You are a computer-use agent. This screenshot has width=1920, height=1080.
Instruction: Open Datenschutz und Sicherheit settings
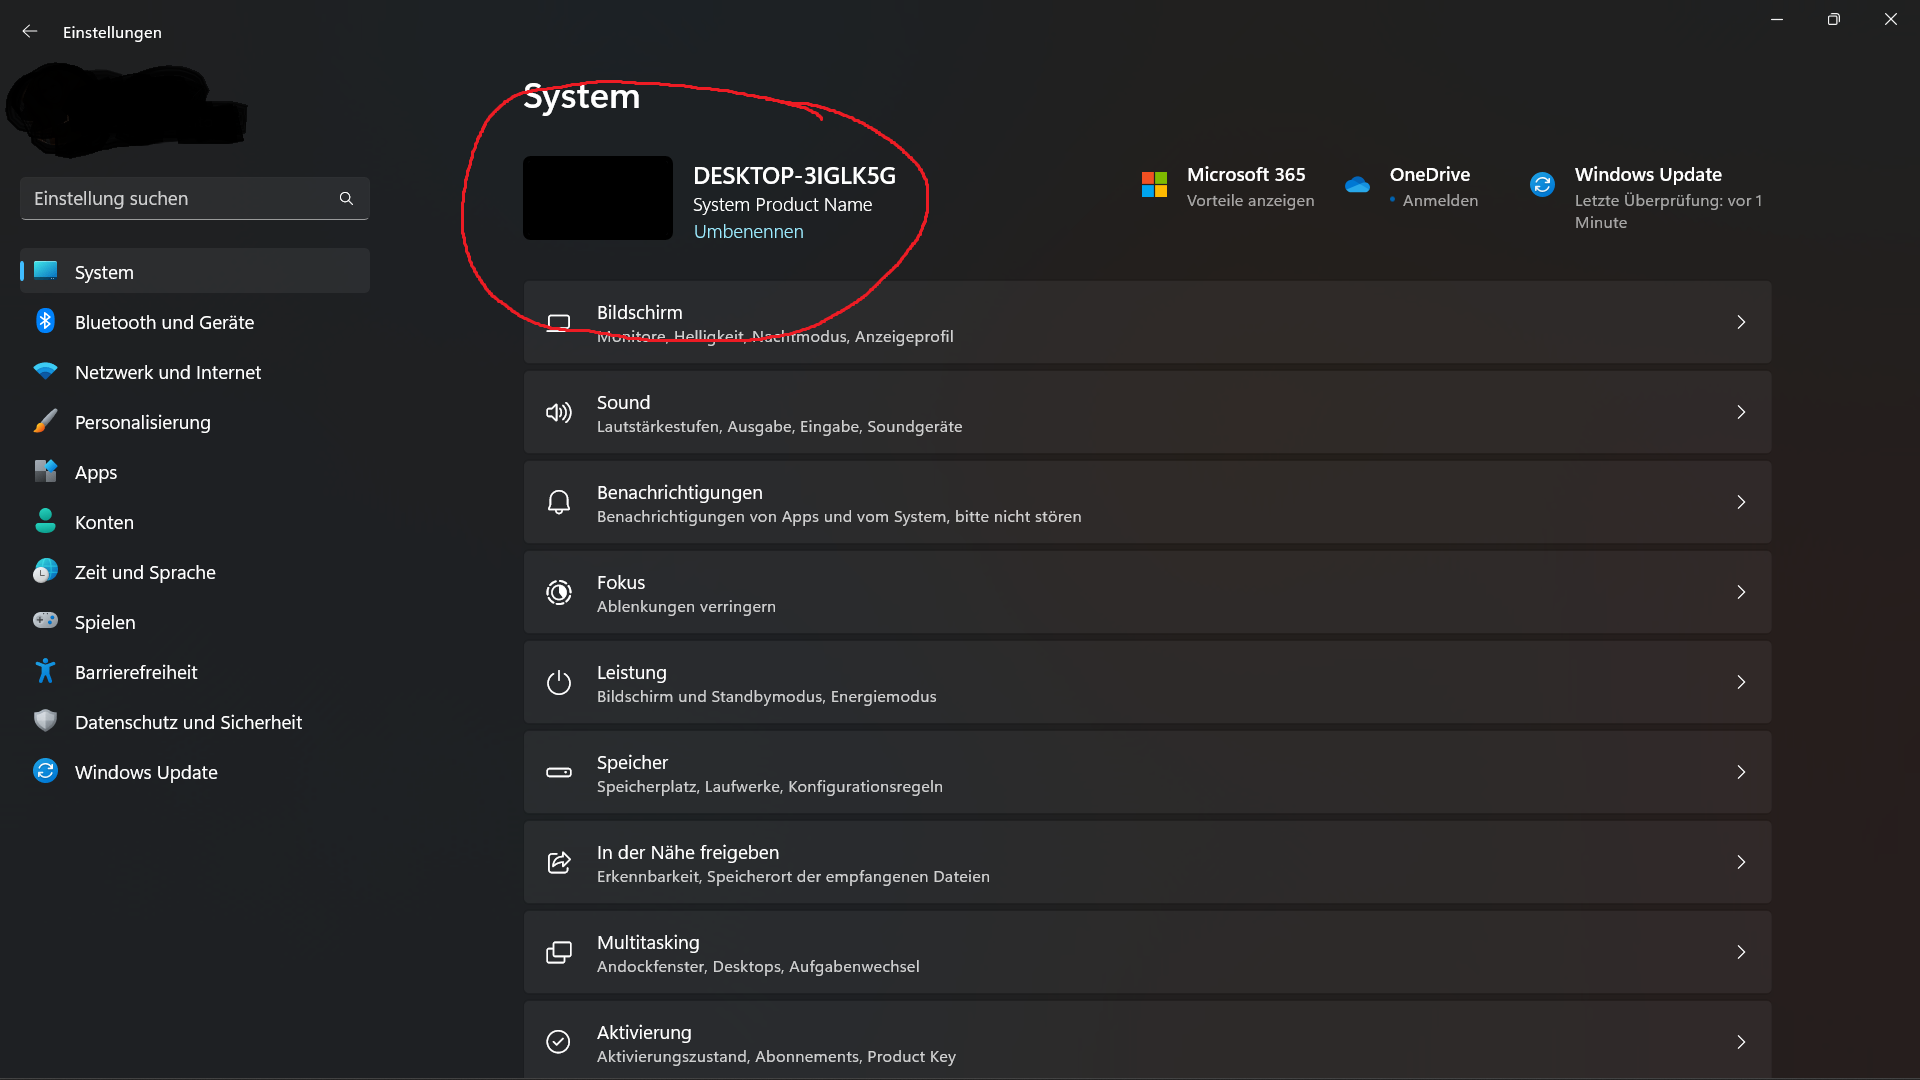(x=188, y=722)
